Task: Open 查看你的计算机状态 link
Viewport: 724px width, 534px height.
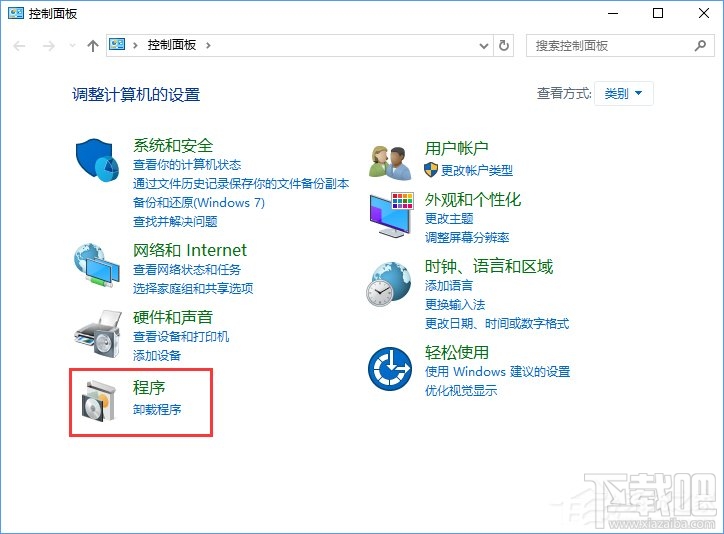Action: click(187, 165)
